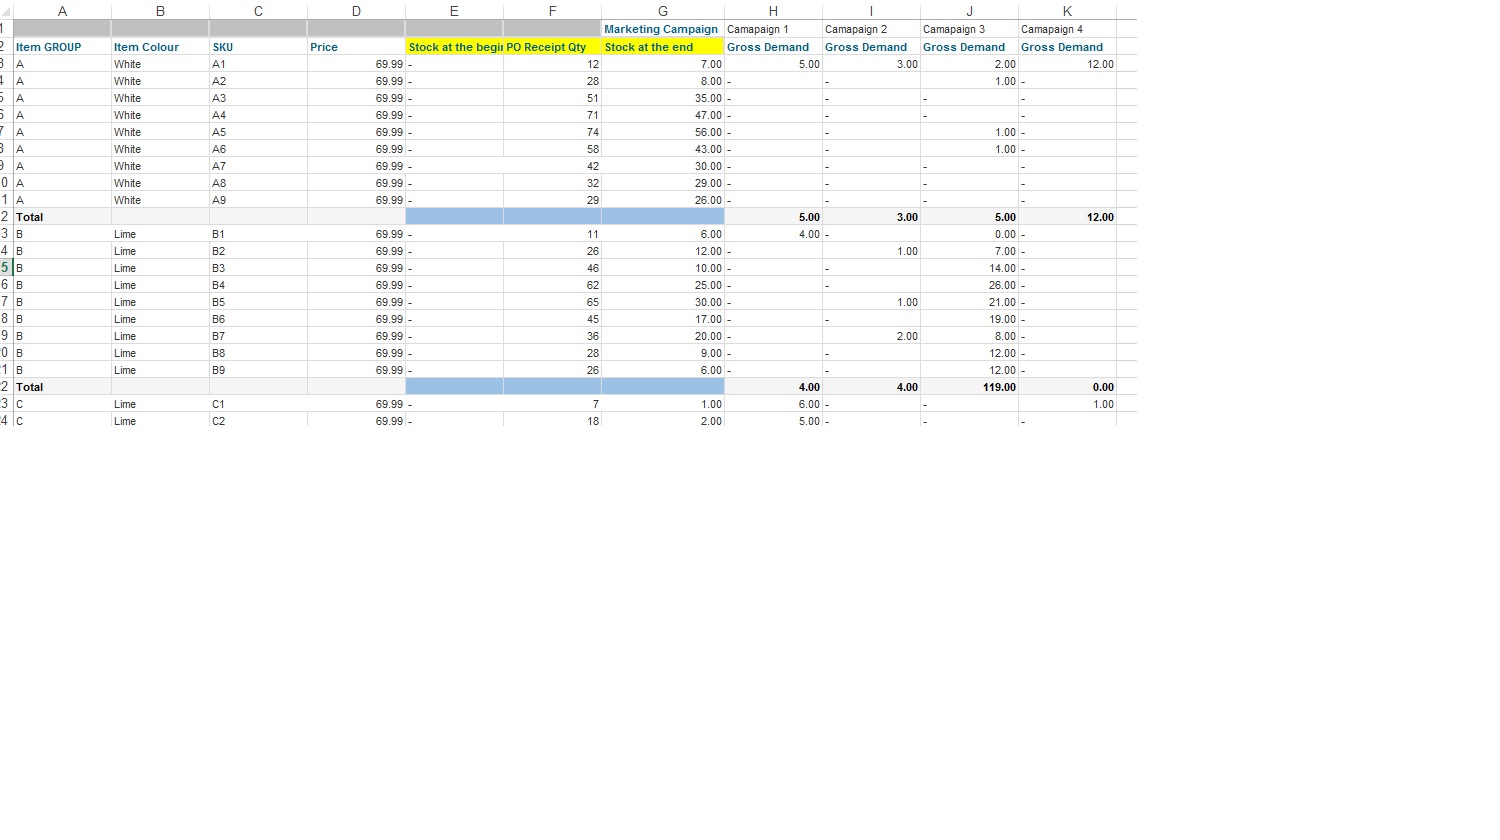
Task: Click Camapaign 2 demand 3.00 for A1
Action: pyautogui.click(x=871, y=64)
